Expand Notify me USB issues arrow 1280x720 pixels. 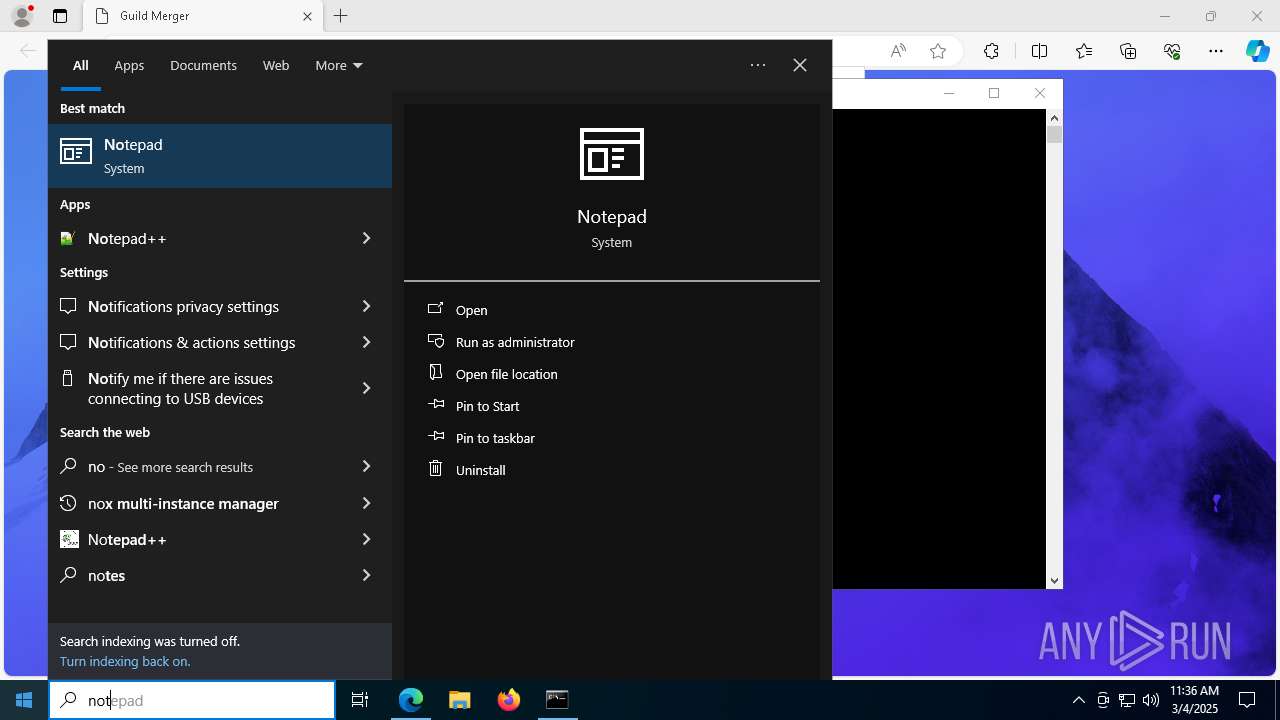coord(366,388)
